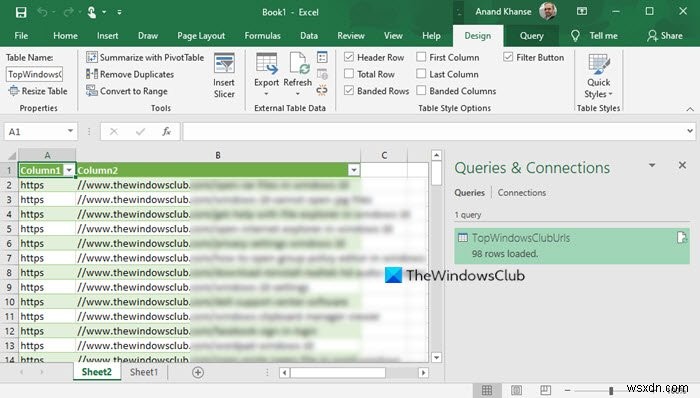
Task: Open the Queries pane options dropdown
Action: [x=652, y=166]
